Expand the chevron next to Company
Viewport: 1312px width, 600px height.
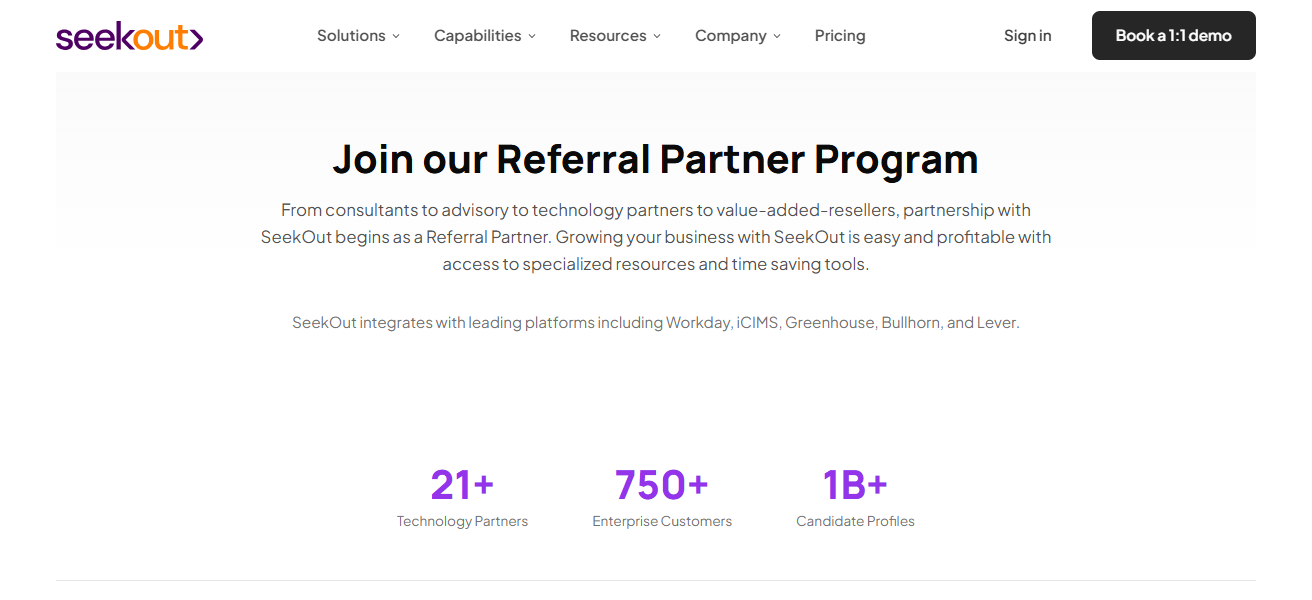tap(777, 36)
